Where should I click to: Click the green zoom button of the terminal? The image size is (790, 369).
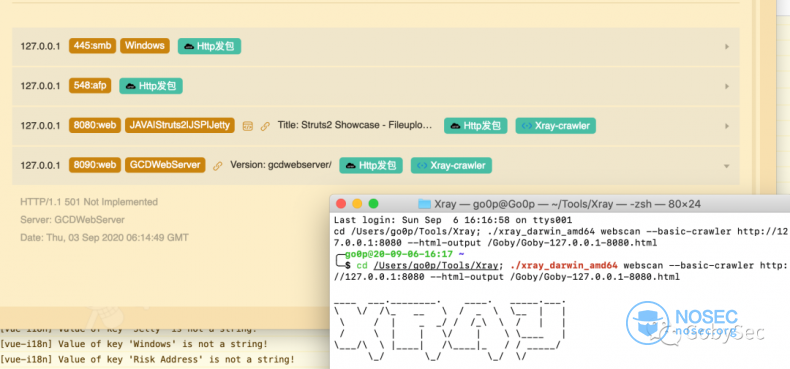[x=373, y=204]
